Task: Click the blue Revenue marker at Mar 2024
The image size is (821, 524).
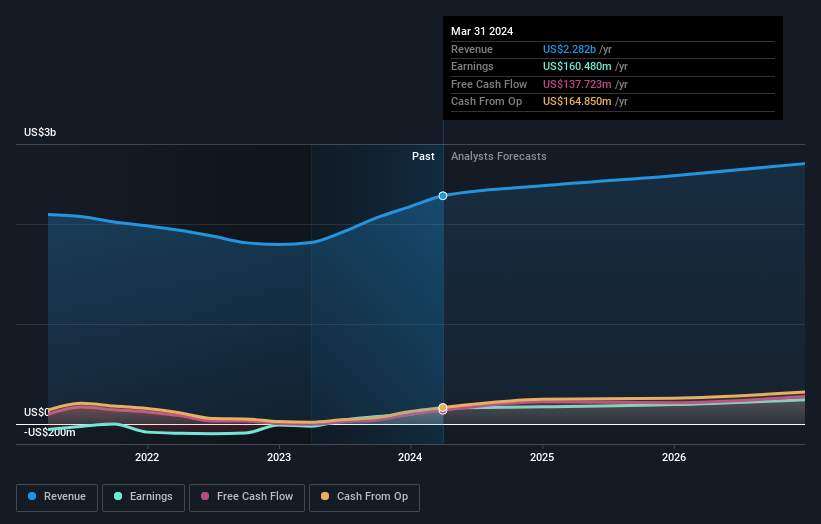Action: click(443, 196)
